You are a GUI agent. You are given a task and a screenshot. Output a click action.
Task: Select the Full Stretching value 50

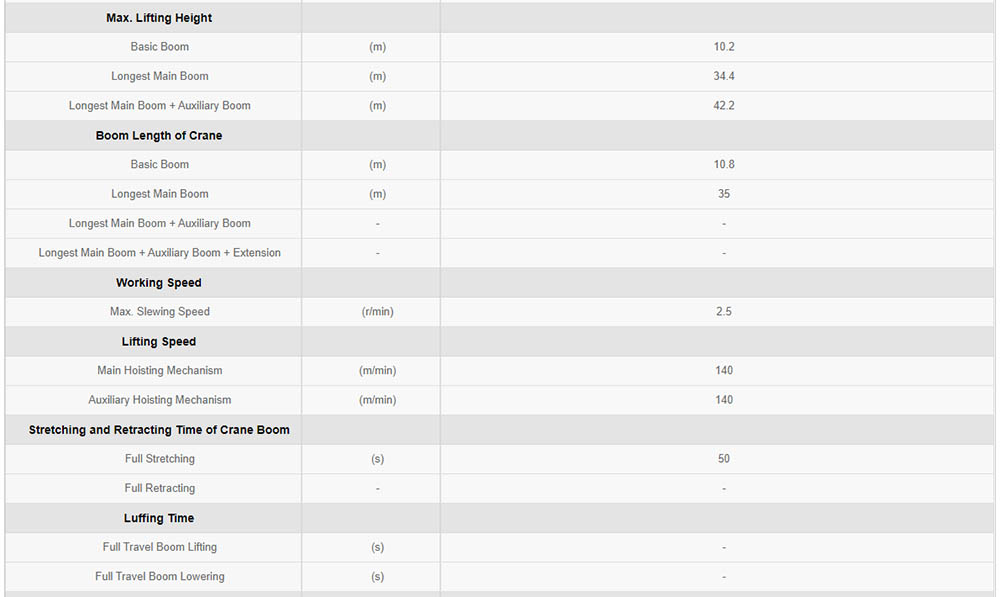coord(724,458)
